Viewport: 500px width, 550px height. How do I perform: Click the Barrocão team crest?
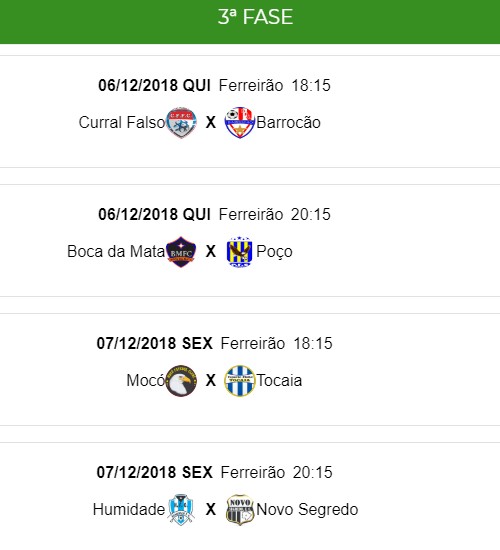click(240, 122)
